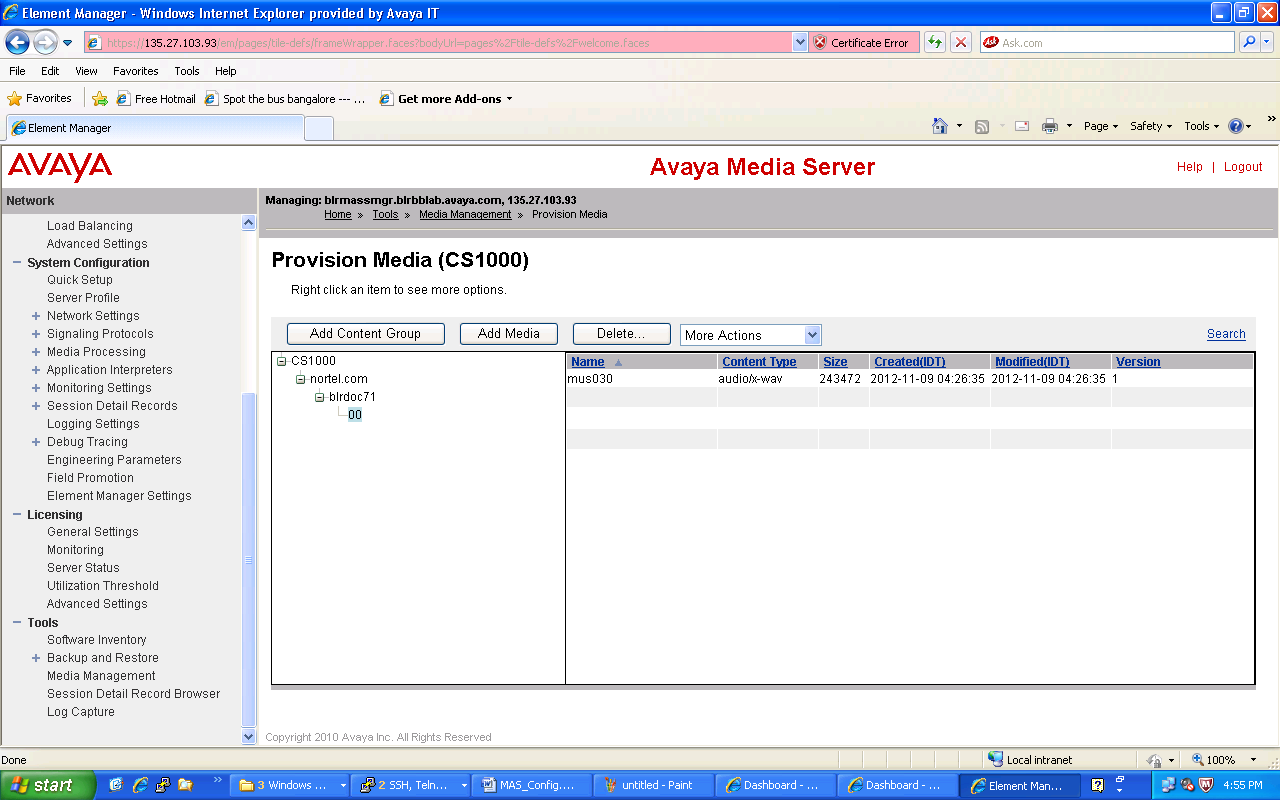Expand Network Settings in sidebar
Screen dimensions: 1280x800
[36, 316]
